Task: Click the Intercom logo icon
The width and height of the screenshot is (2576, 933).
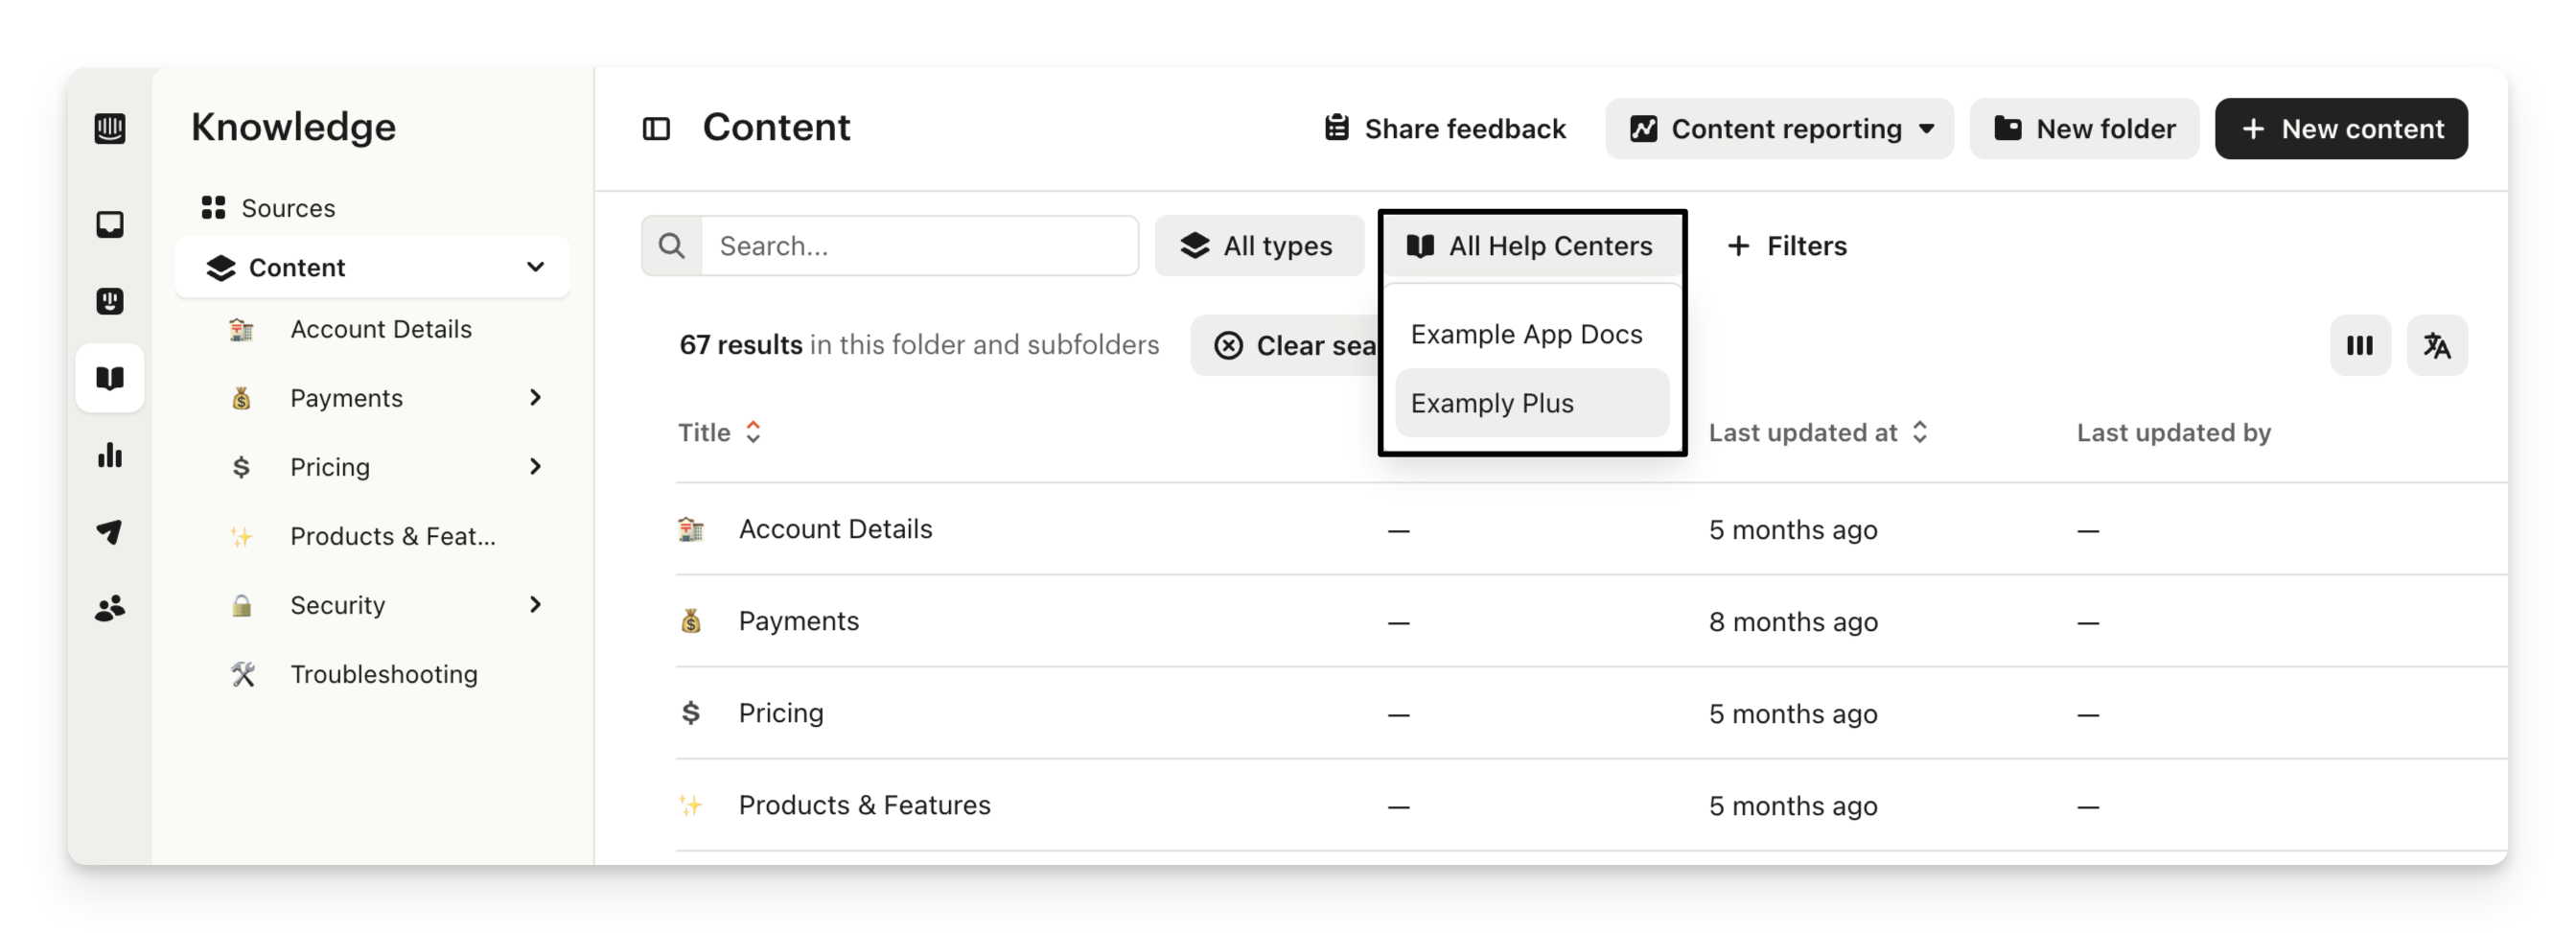Action: point(110,128)
